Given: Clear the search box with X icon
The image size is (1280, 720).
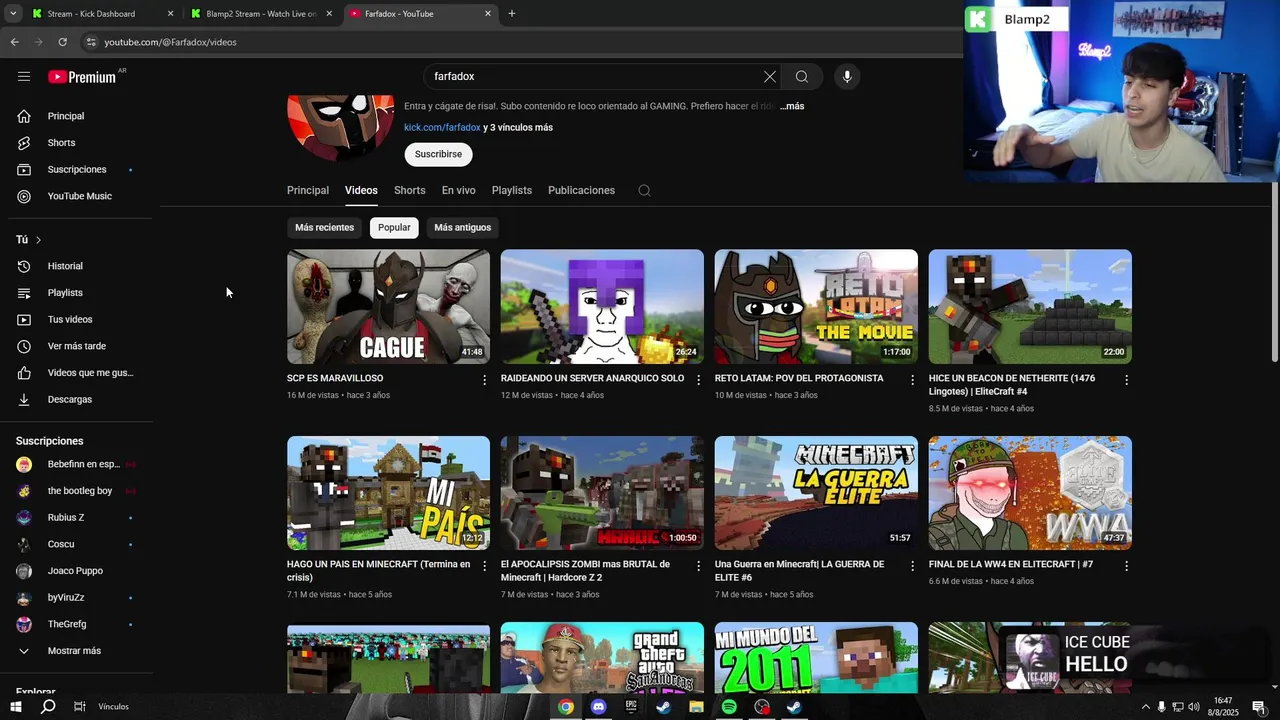Looking at the screenshot, I should coord(769,76).
